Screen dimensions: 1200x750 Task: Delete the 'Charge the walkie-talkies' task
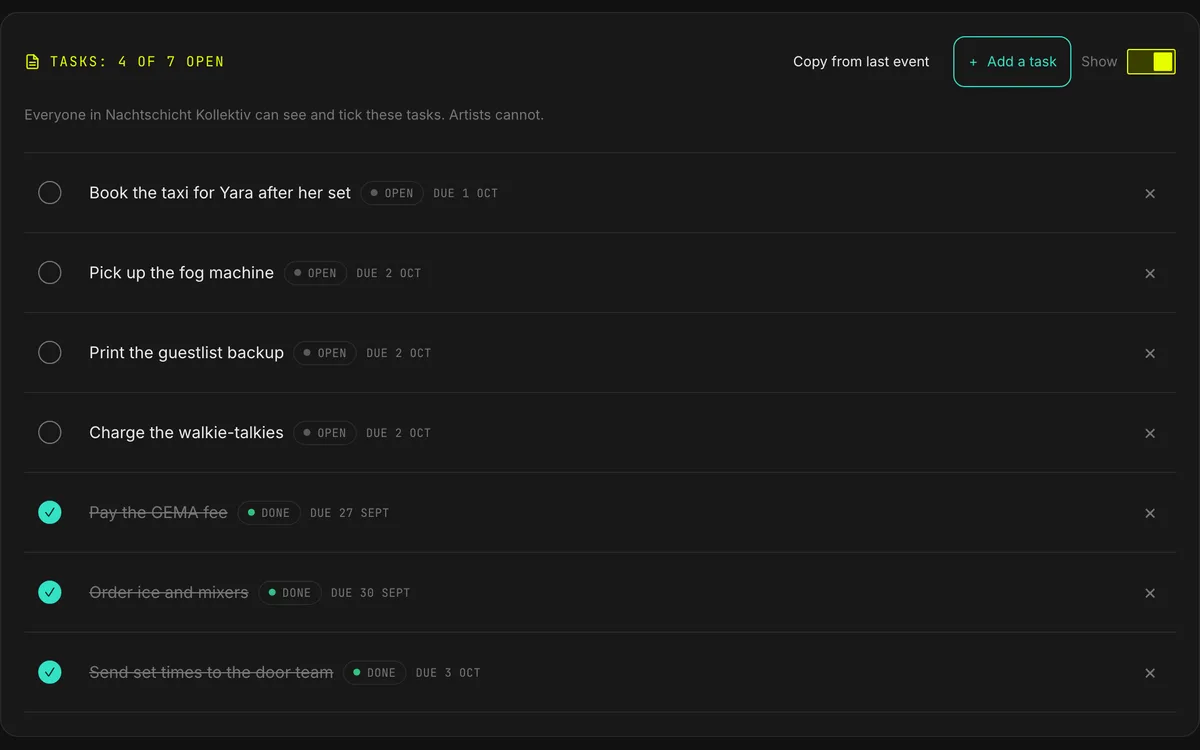point(1150,433)
